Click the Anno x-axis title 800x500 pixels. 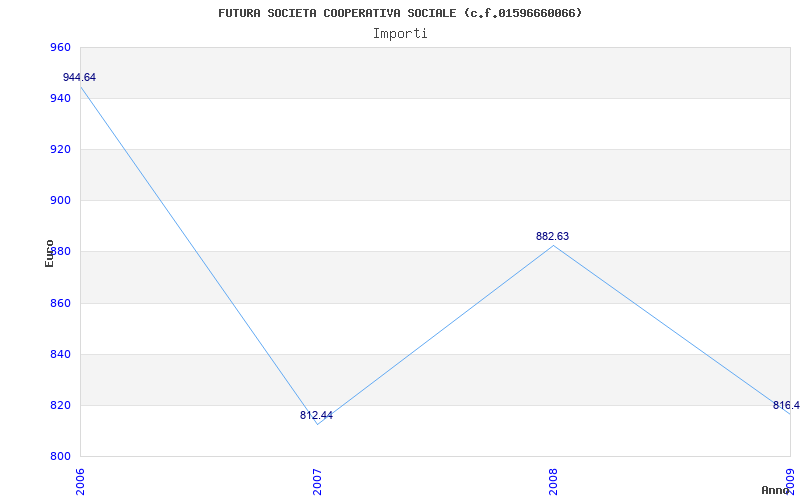click(x=778, y=490)
